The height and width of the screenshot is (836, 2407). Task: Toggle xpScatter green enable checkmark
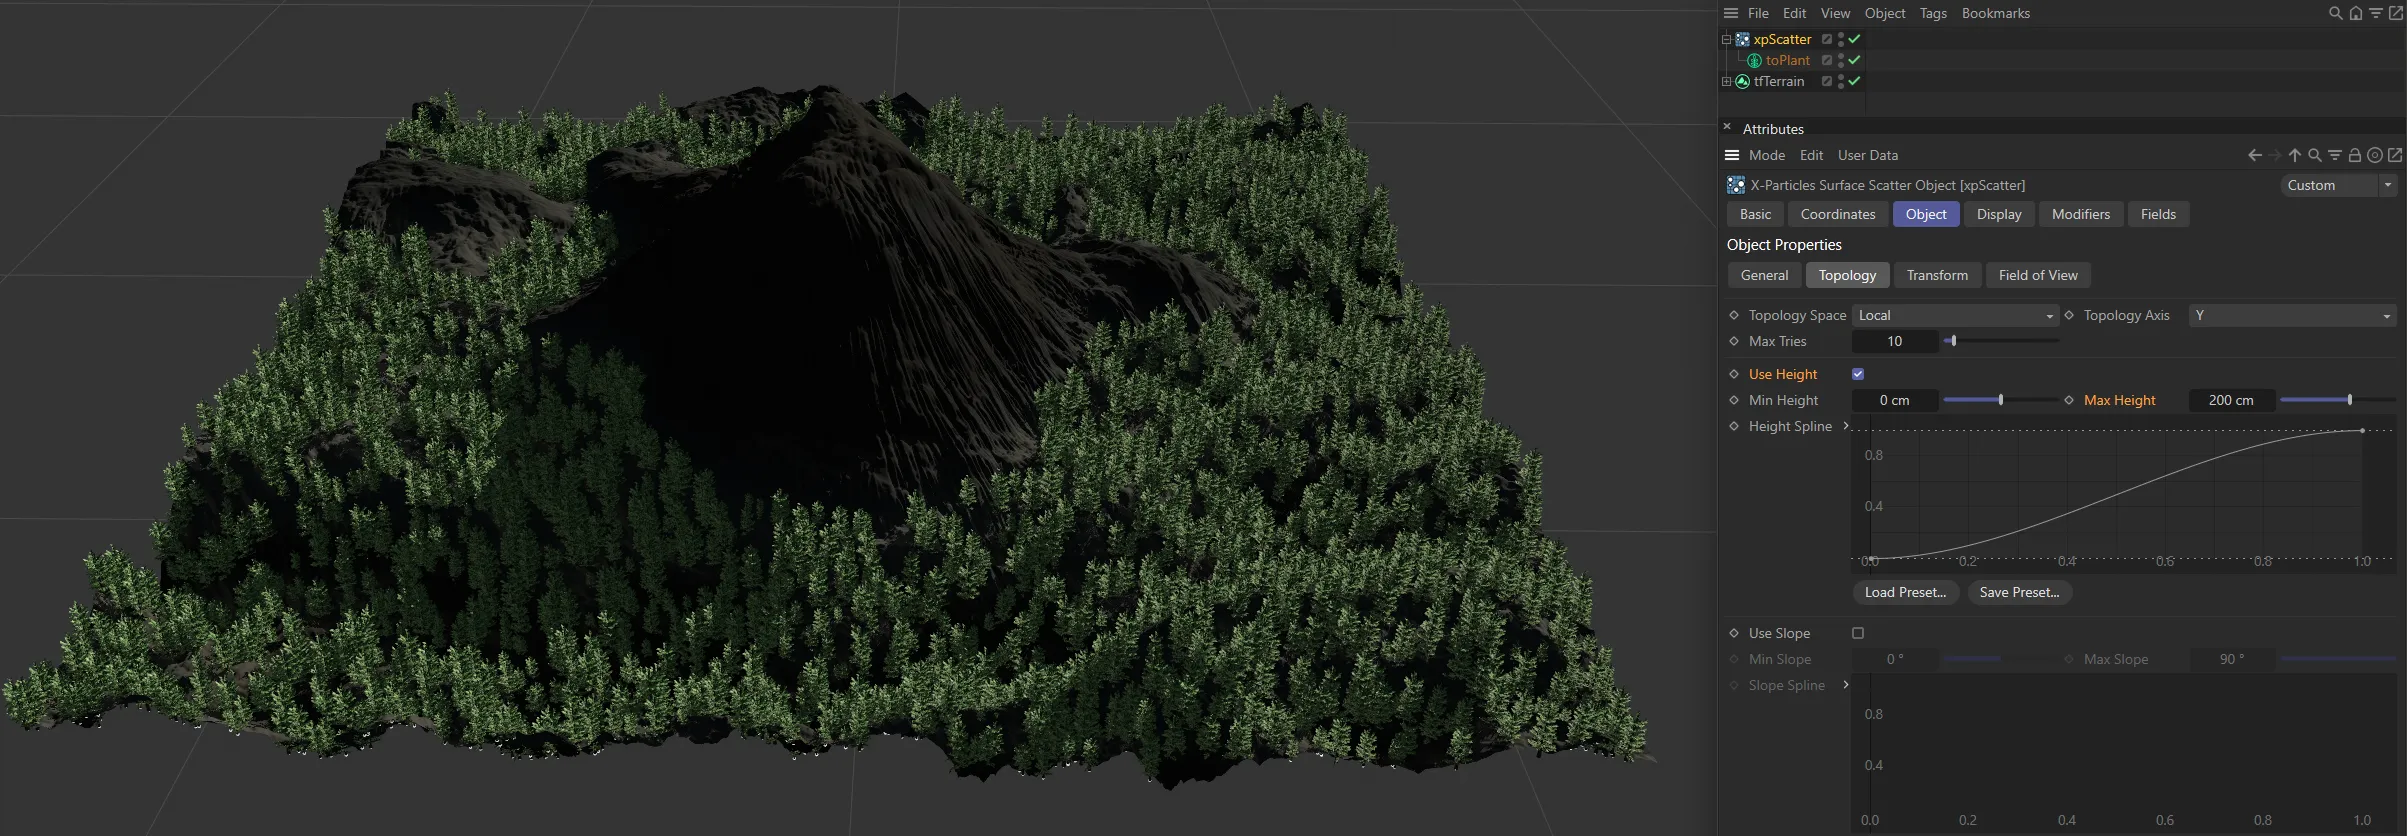pyautogui.click(x=1854, y=39)
